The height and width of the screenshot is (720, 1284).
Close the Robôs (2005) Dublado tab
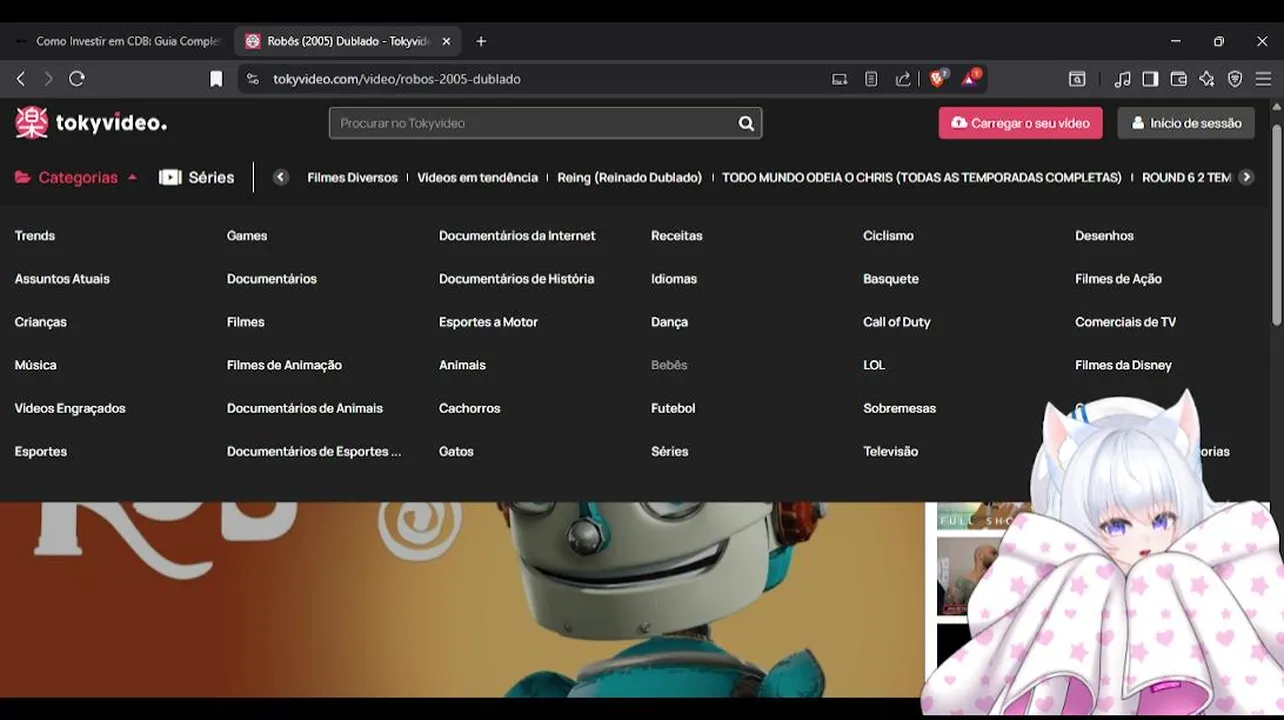click(446, 41)
